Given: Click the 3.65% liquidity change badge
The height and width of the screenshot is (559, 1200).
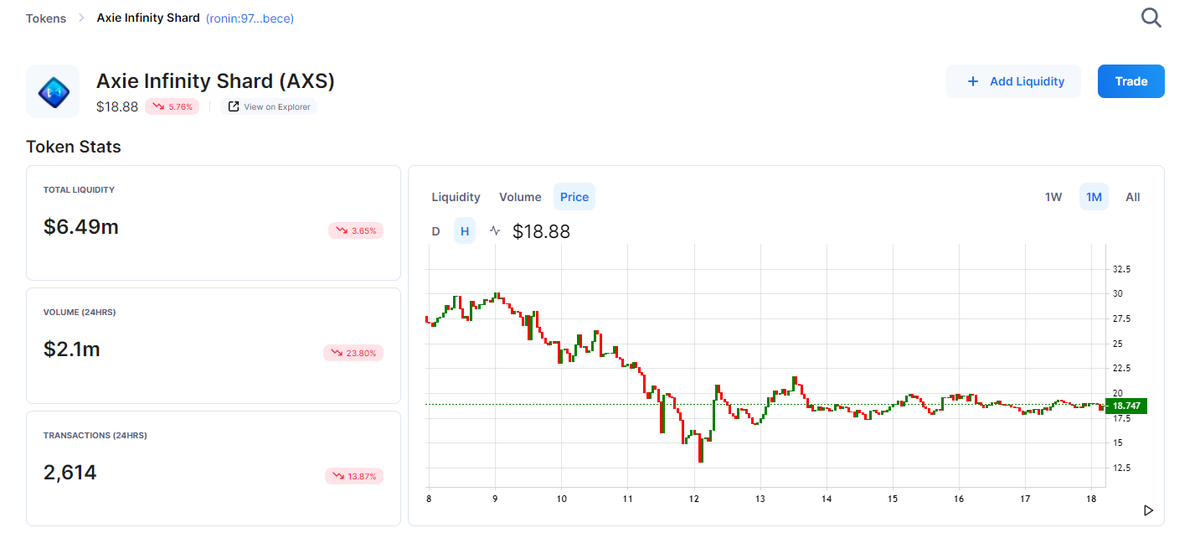Looking at the screenshot, I should tap(356, 231).
